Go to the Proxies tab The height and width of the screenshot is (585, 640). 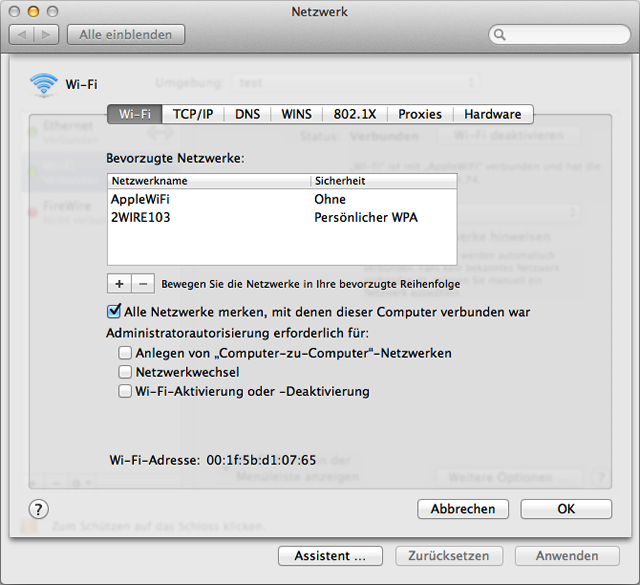(420, 114)
